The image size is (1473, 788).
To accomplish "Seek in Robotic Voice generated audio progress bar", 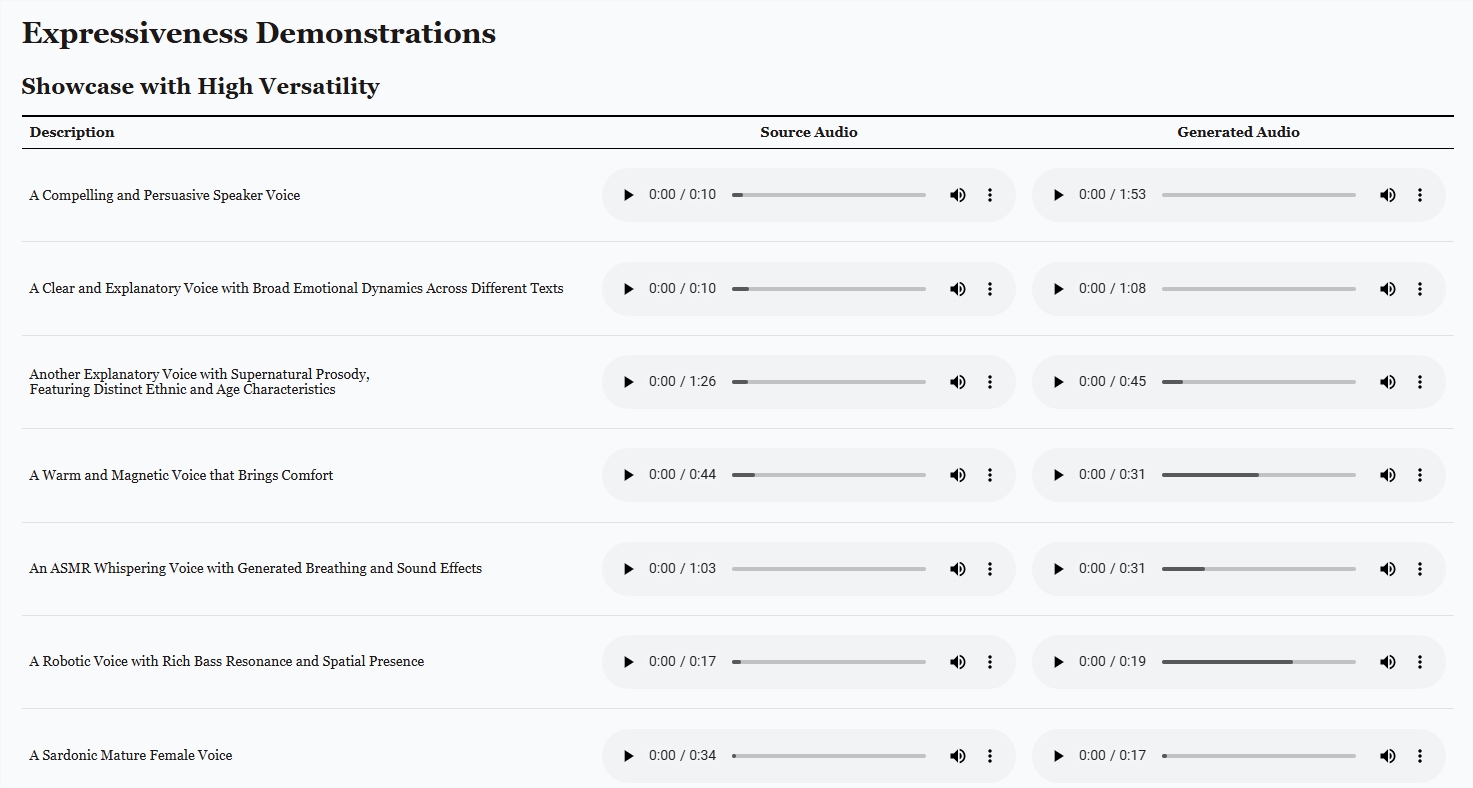I will (x=1258, y=662).
